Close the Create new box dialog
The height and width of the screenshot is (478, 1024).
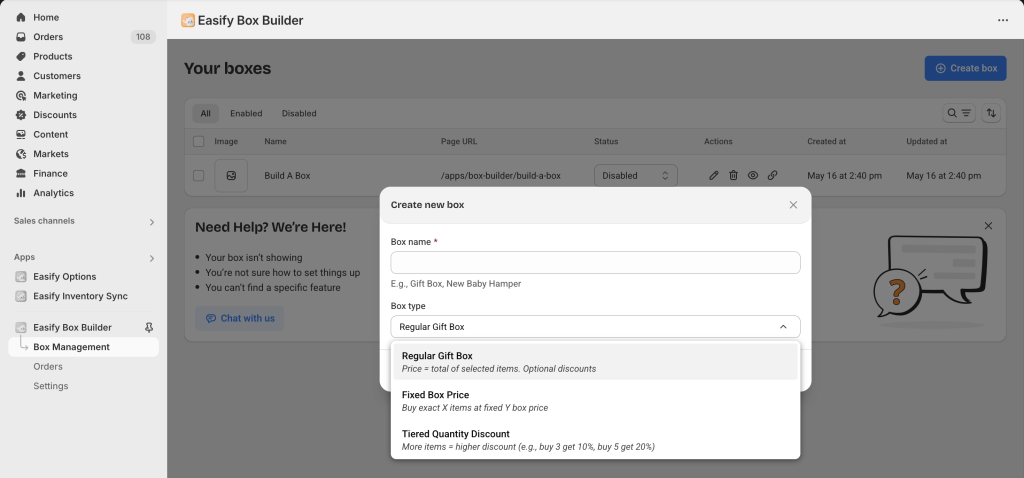pos(793,205)
